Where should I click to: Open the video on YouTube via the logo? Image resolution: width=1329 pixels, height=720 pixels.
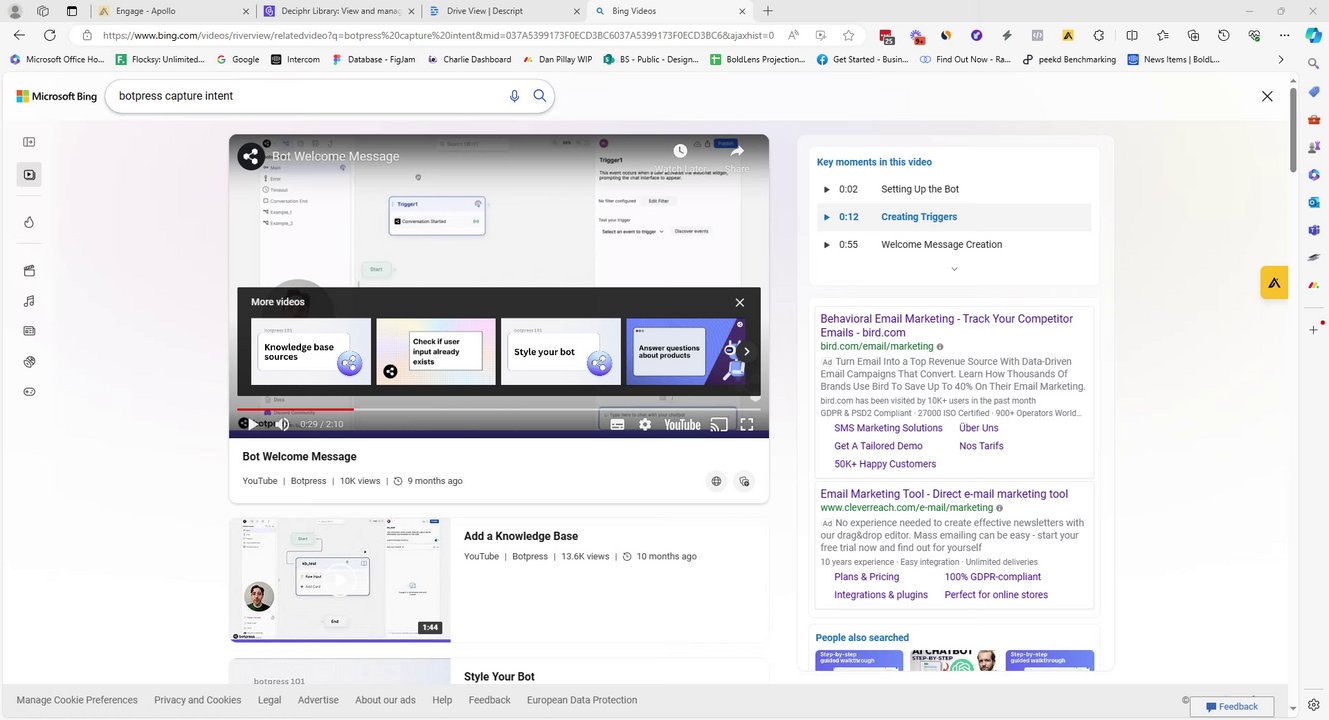682,424
